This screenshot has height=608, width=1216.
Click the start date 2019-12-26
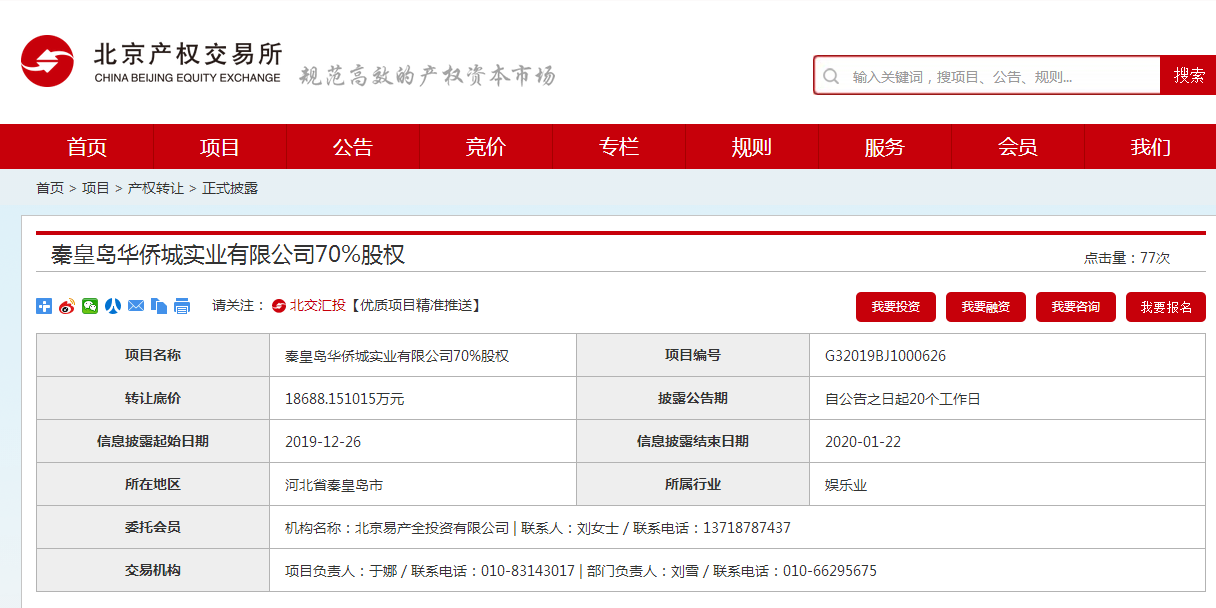pos(323,442)
